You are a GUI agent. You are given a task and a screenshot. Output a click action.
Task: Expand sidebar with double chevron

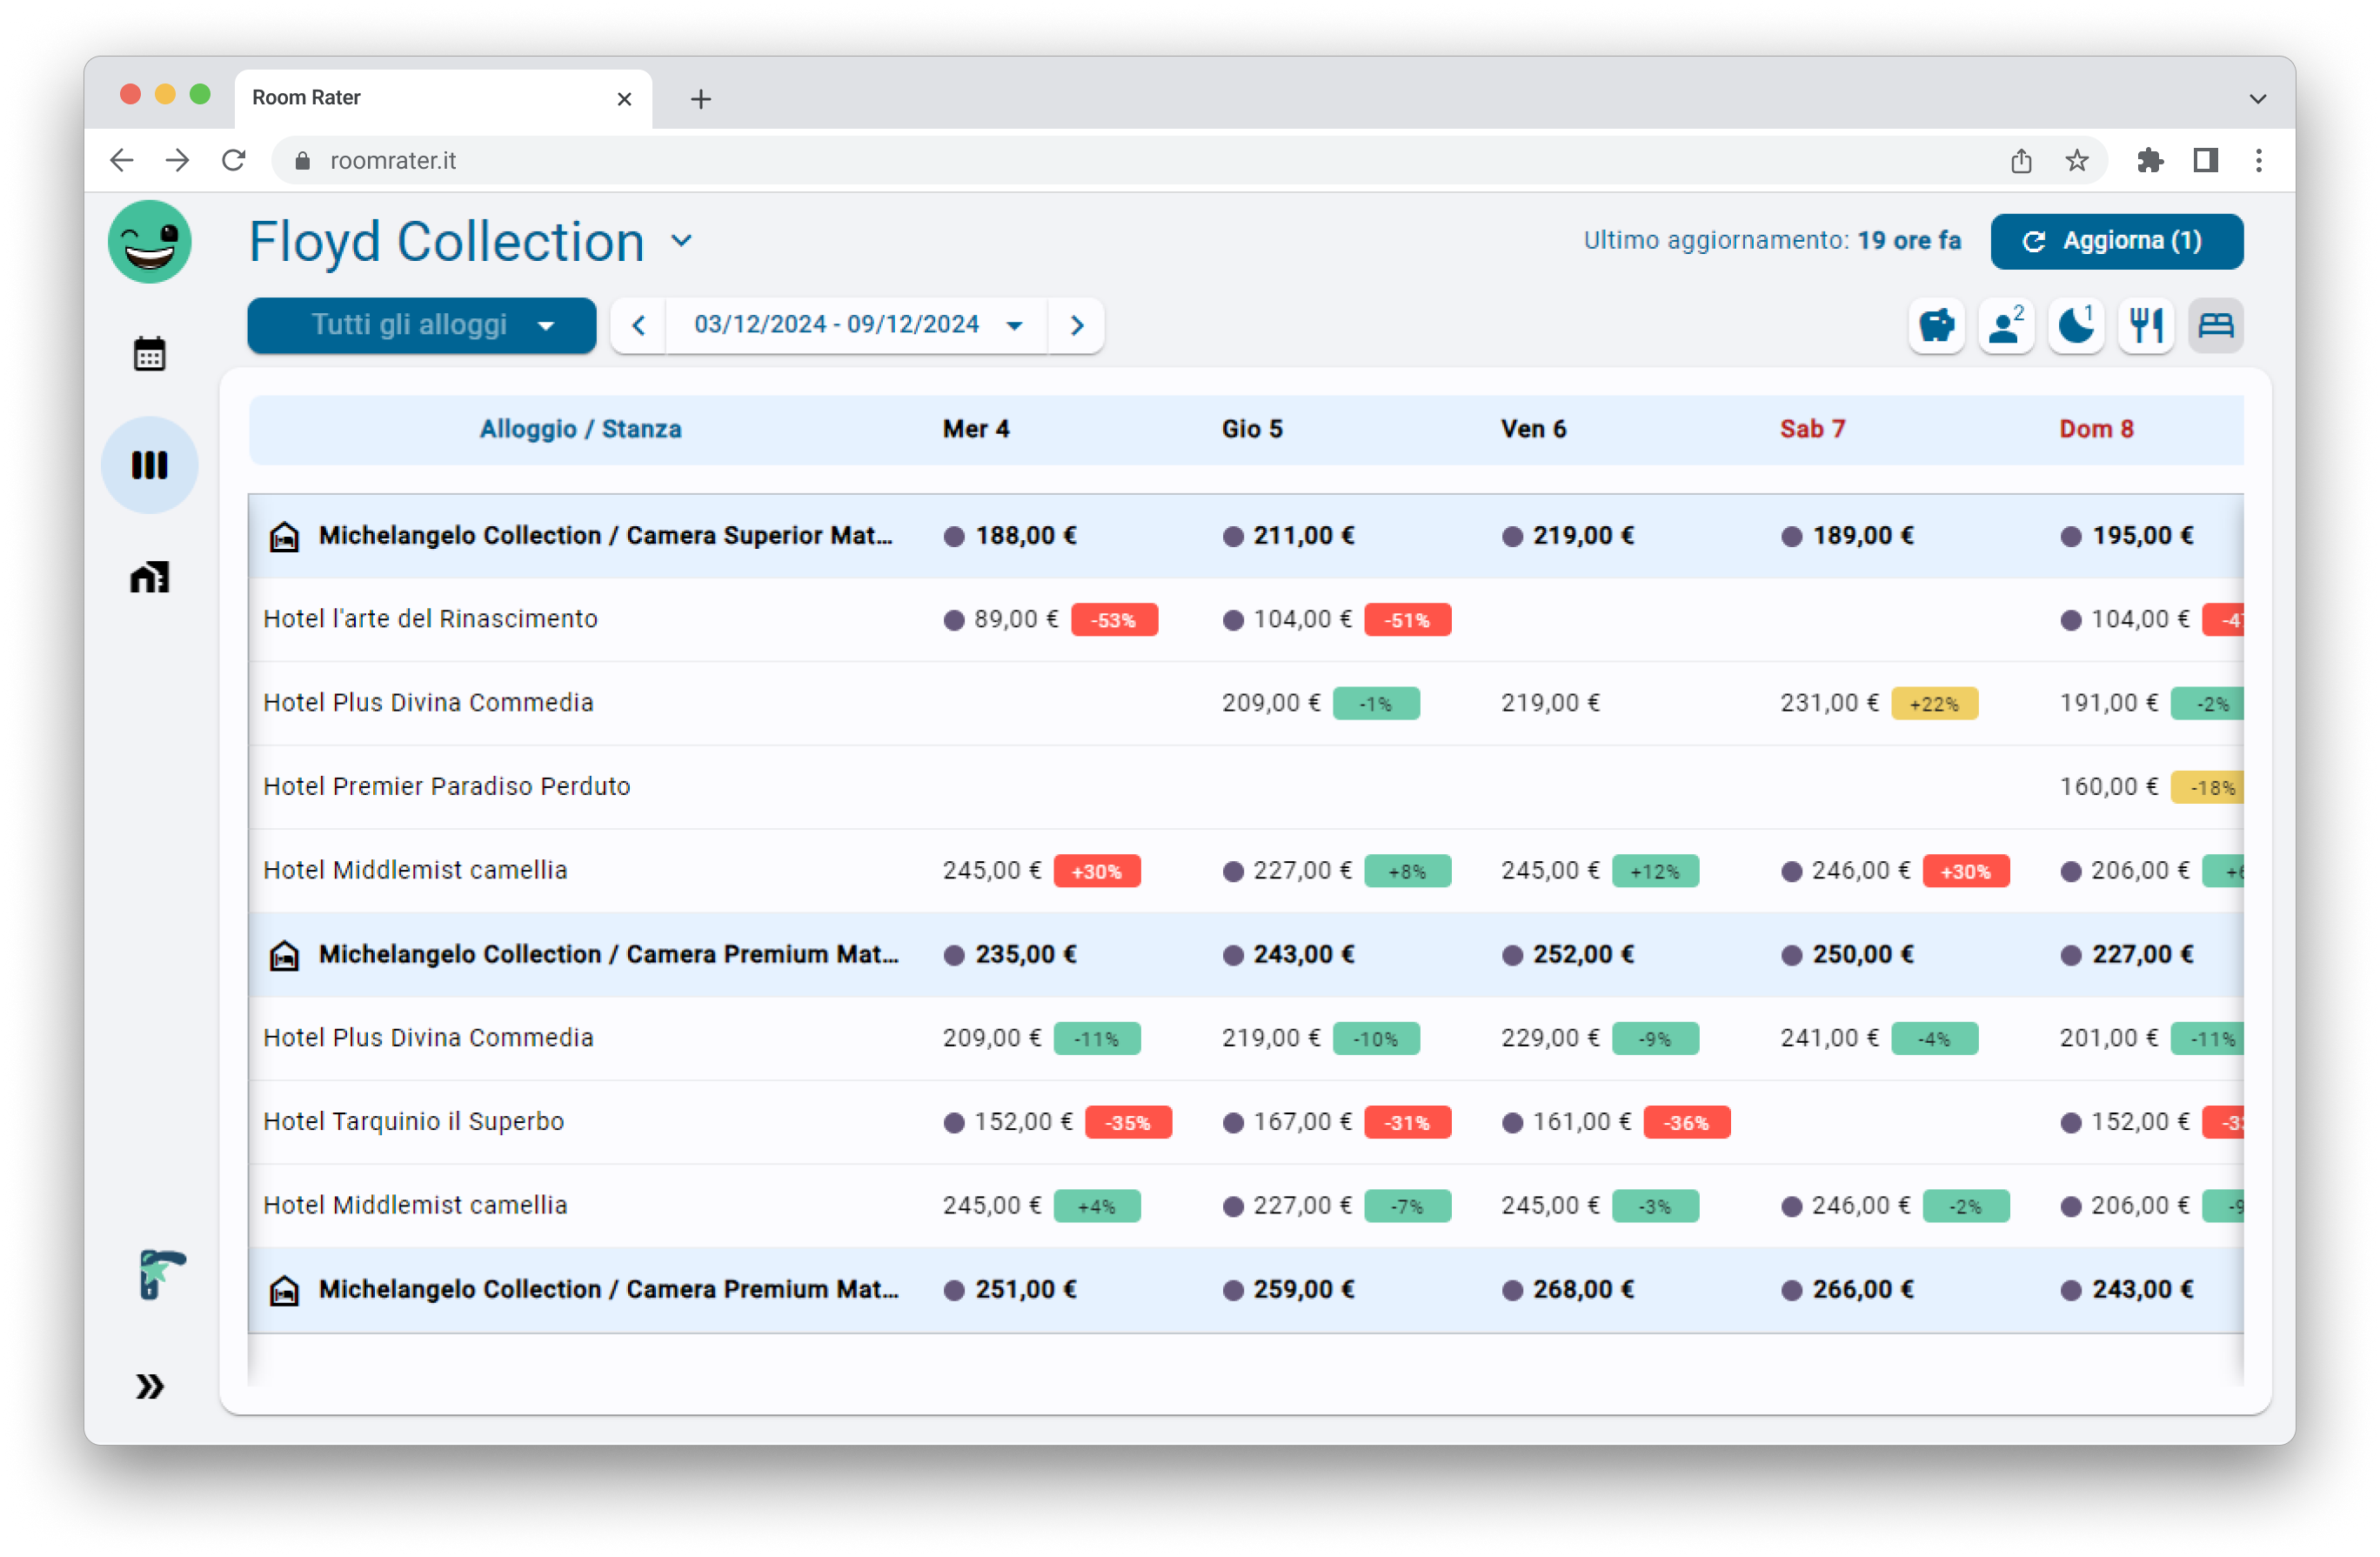[x=149, y=1387]
